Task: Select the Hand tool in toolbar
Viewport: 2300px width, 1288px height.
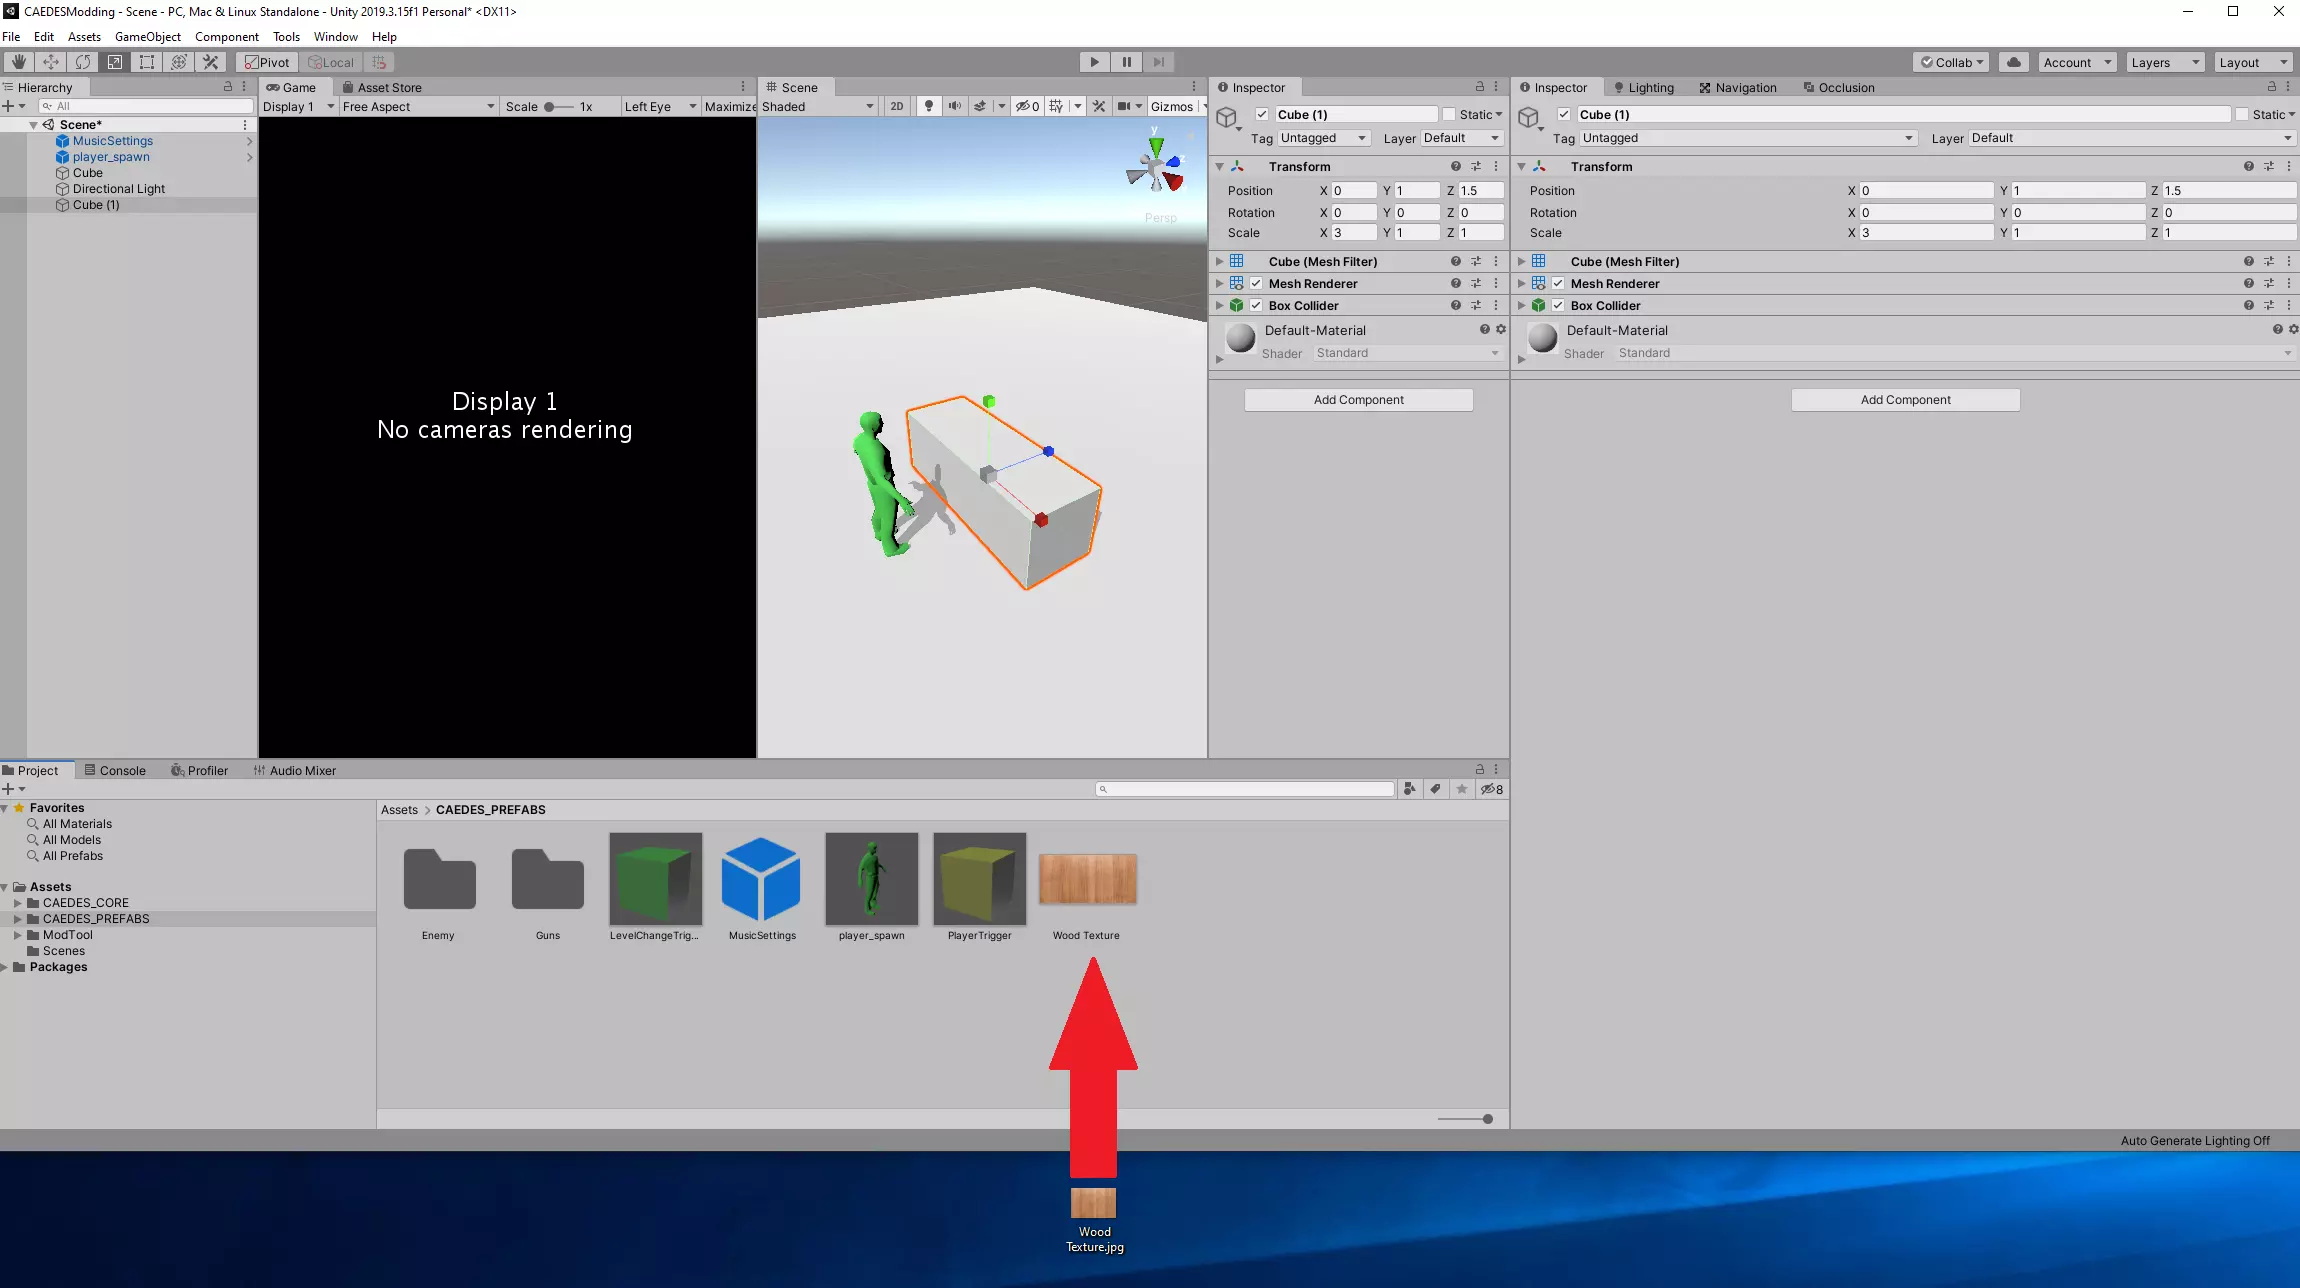Action: 18,62
